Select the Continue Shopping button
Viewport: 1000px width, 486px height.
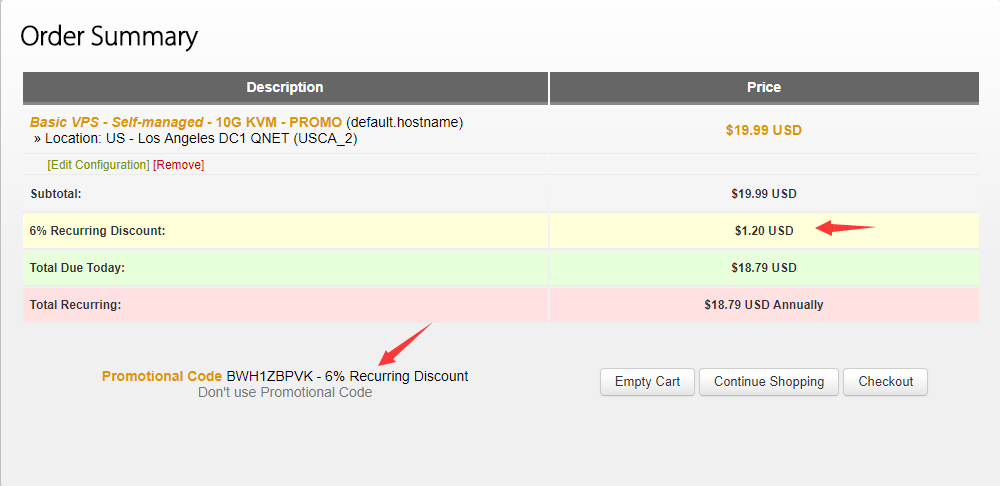pos(768,382)
